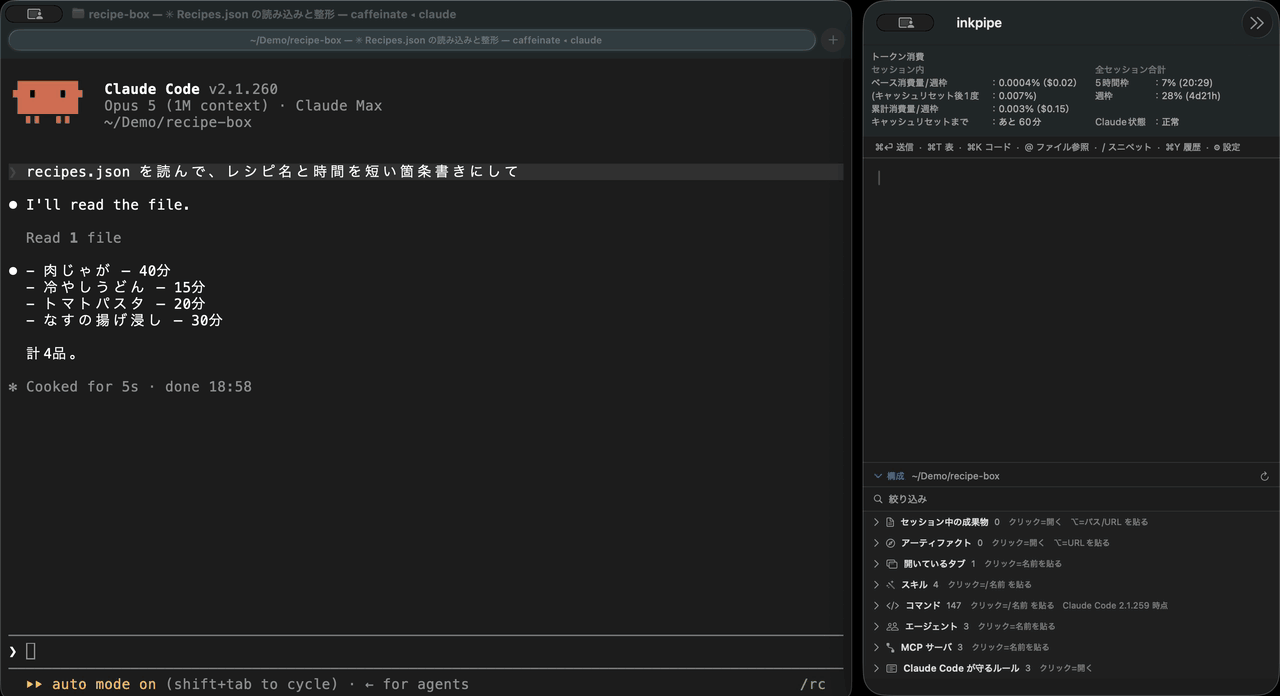Click the Claude Code prompt input line

425,651
